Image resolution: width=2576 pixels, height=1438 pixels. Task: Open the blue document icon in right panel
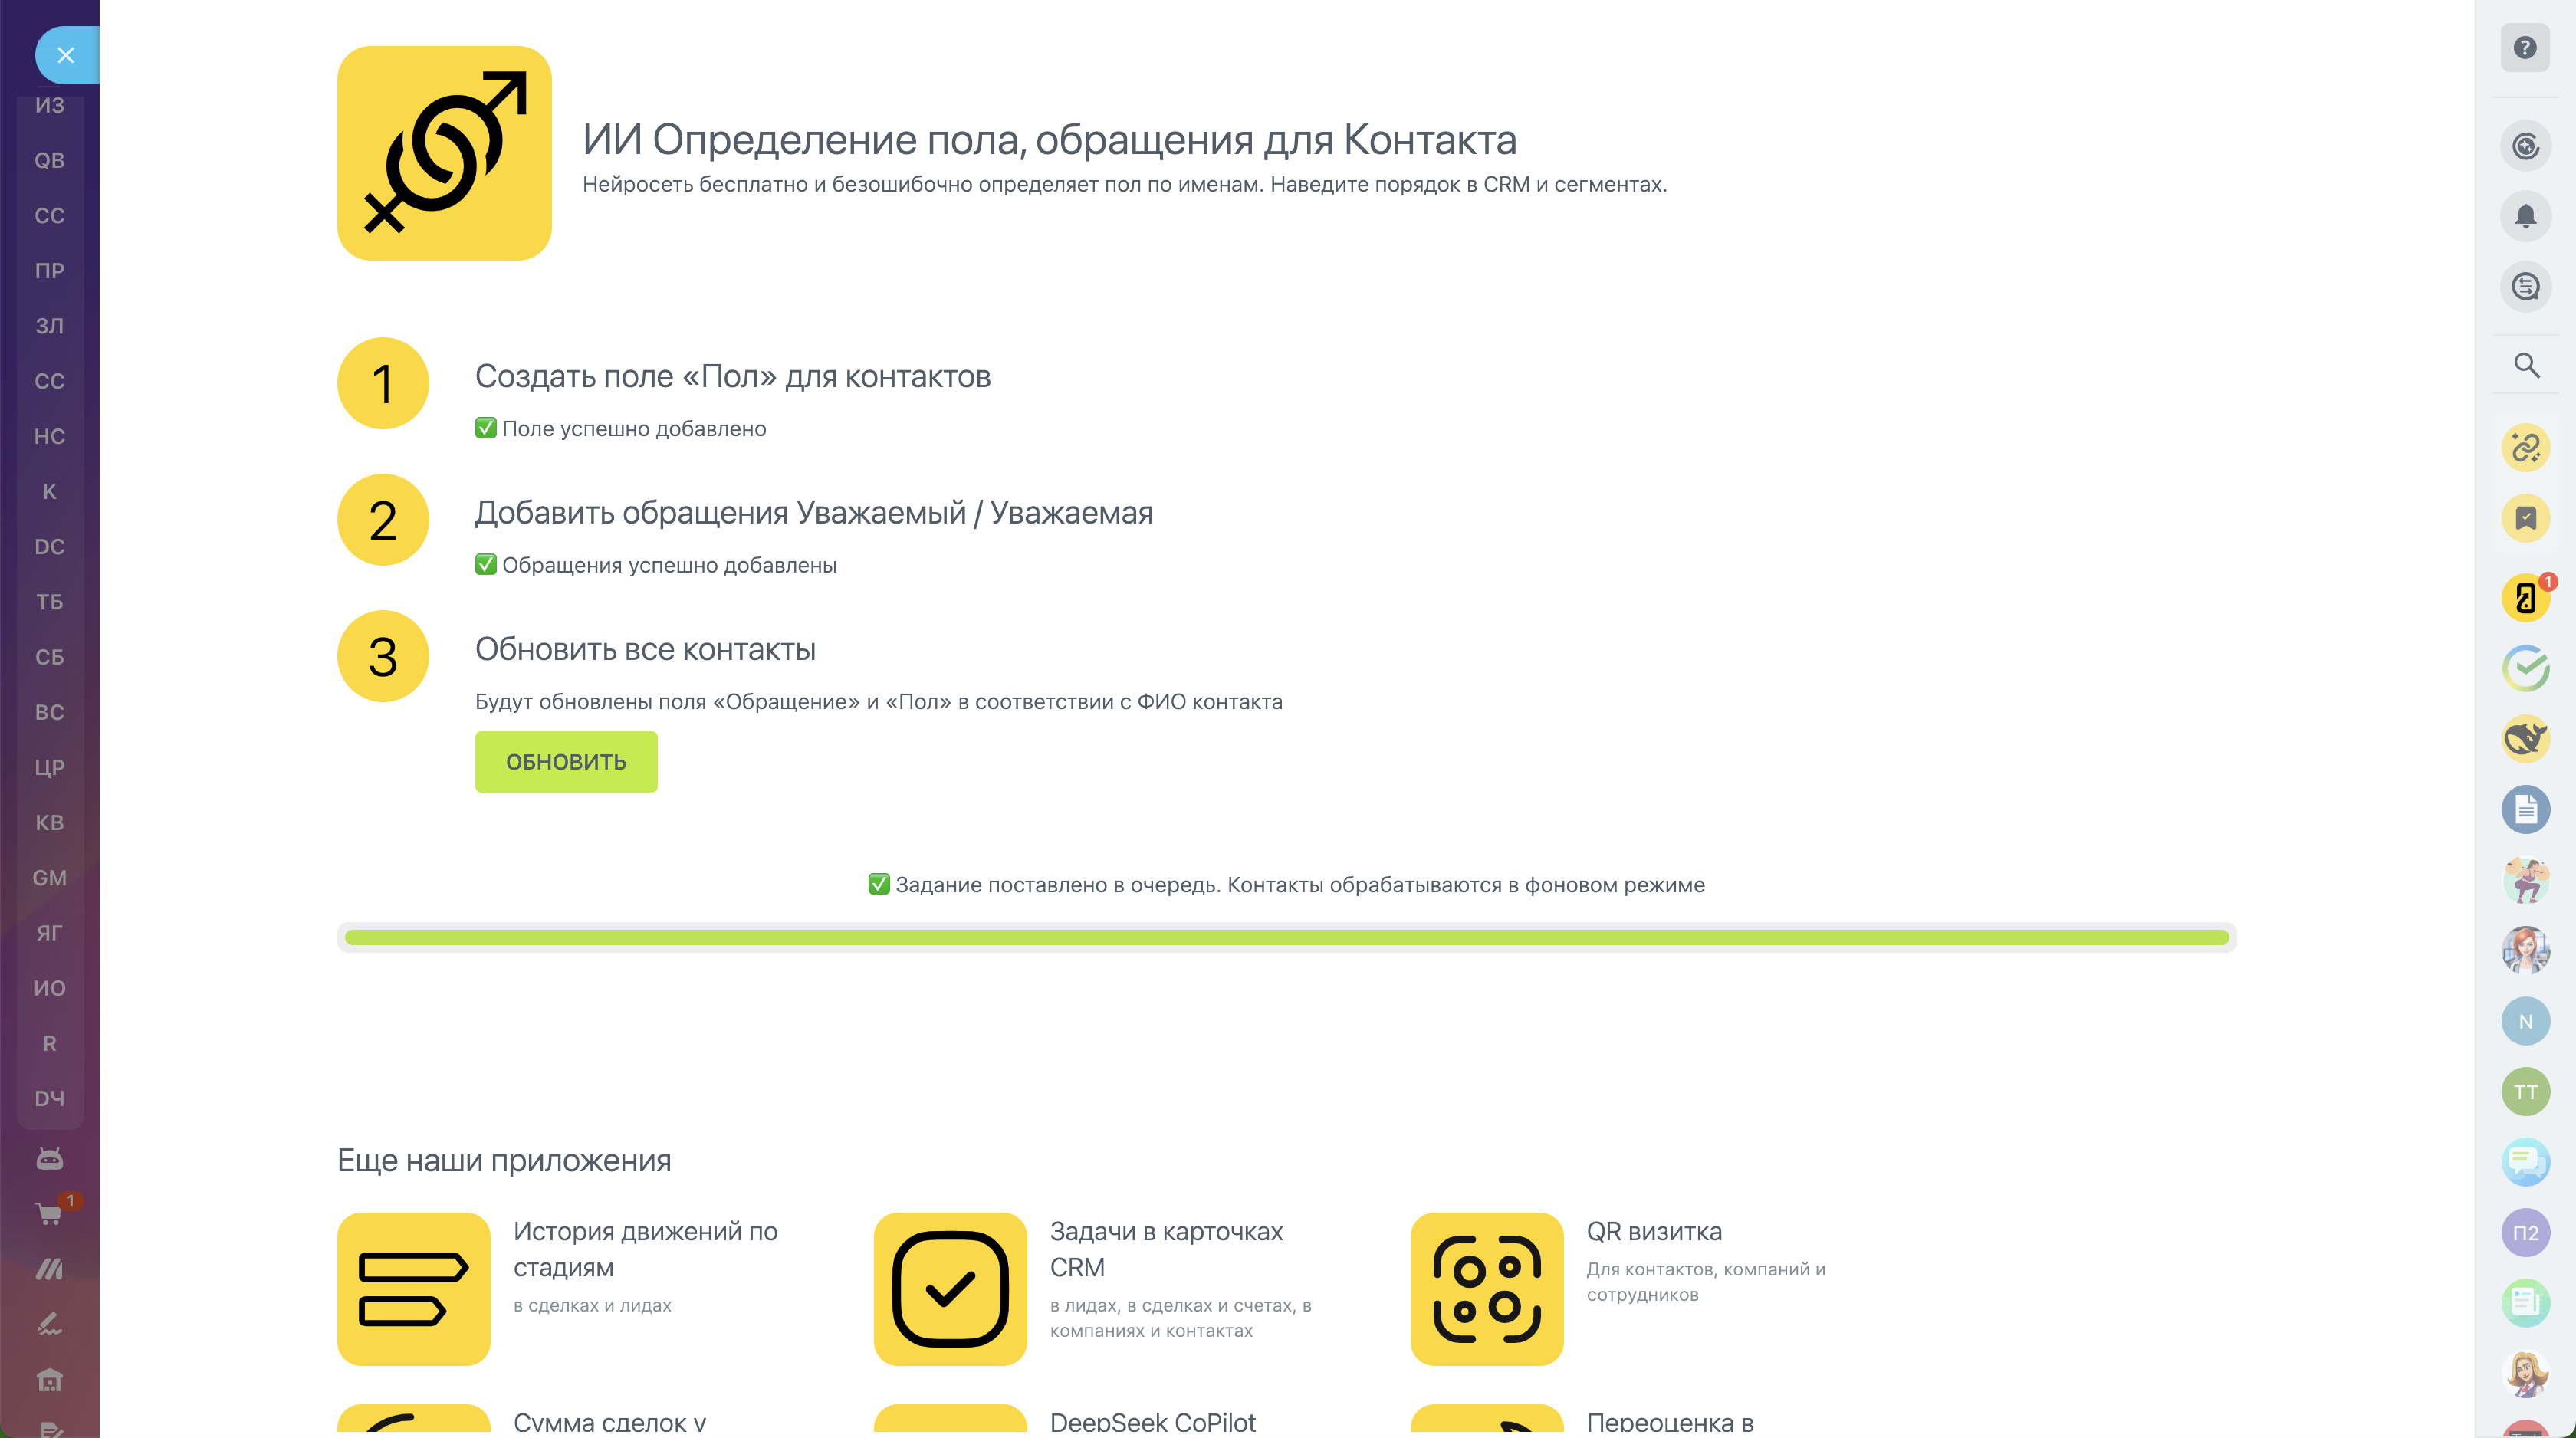point(2525,809)
